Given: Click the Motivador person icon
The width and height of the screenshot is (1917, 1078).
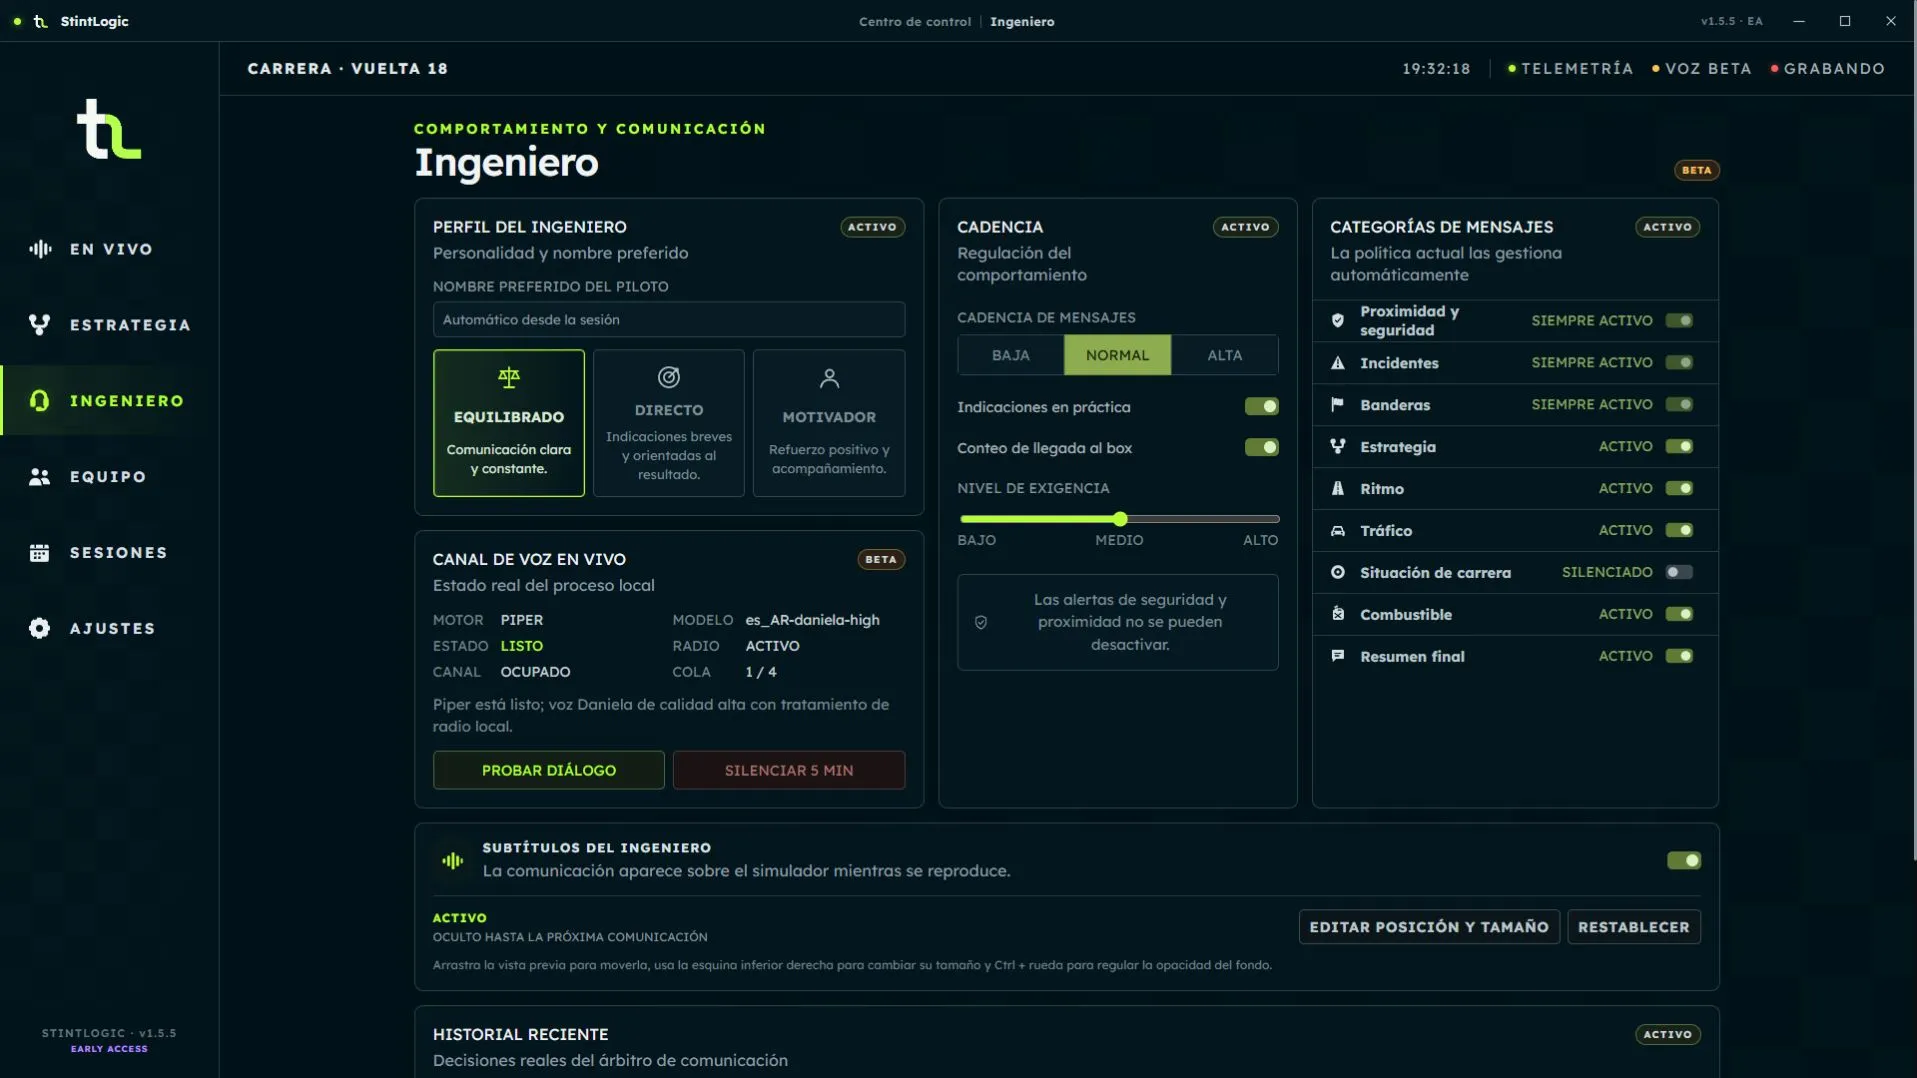Looking at the screenshot, I should click(x=829, y=378).
